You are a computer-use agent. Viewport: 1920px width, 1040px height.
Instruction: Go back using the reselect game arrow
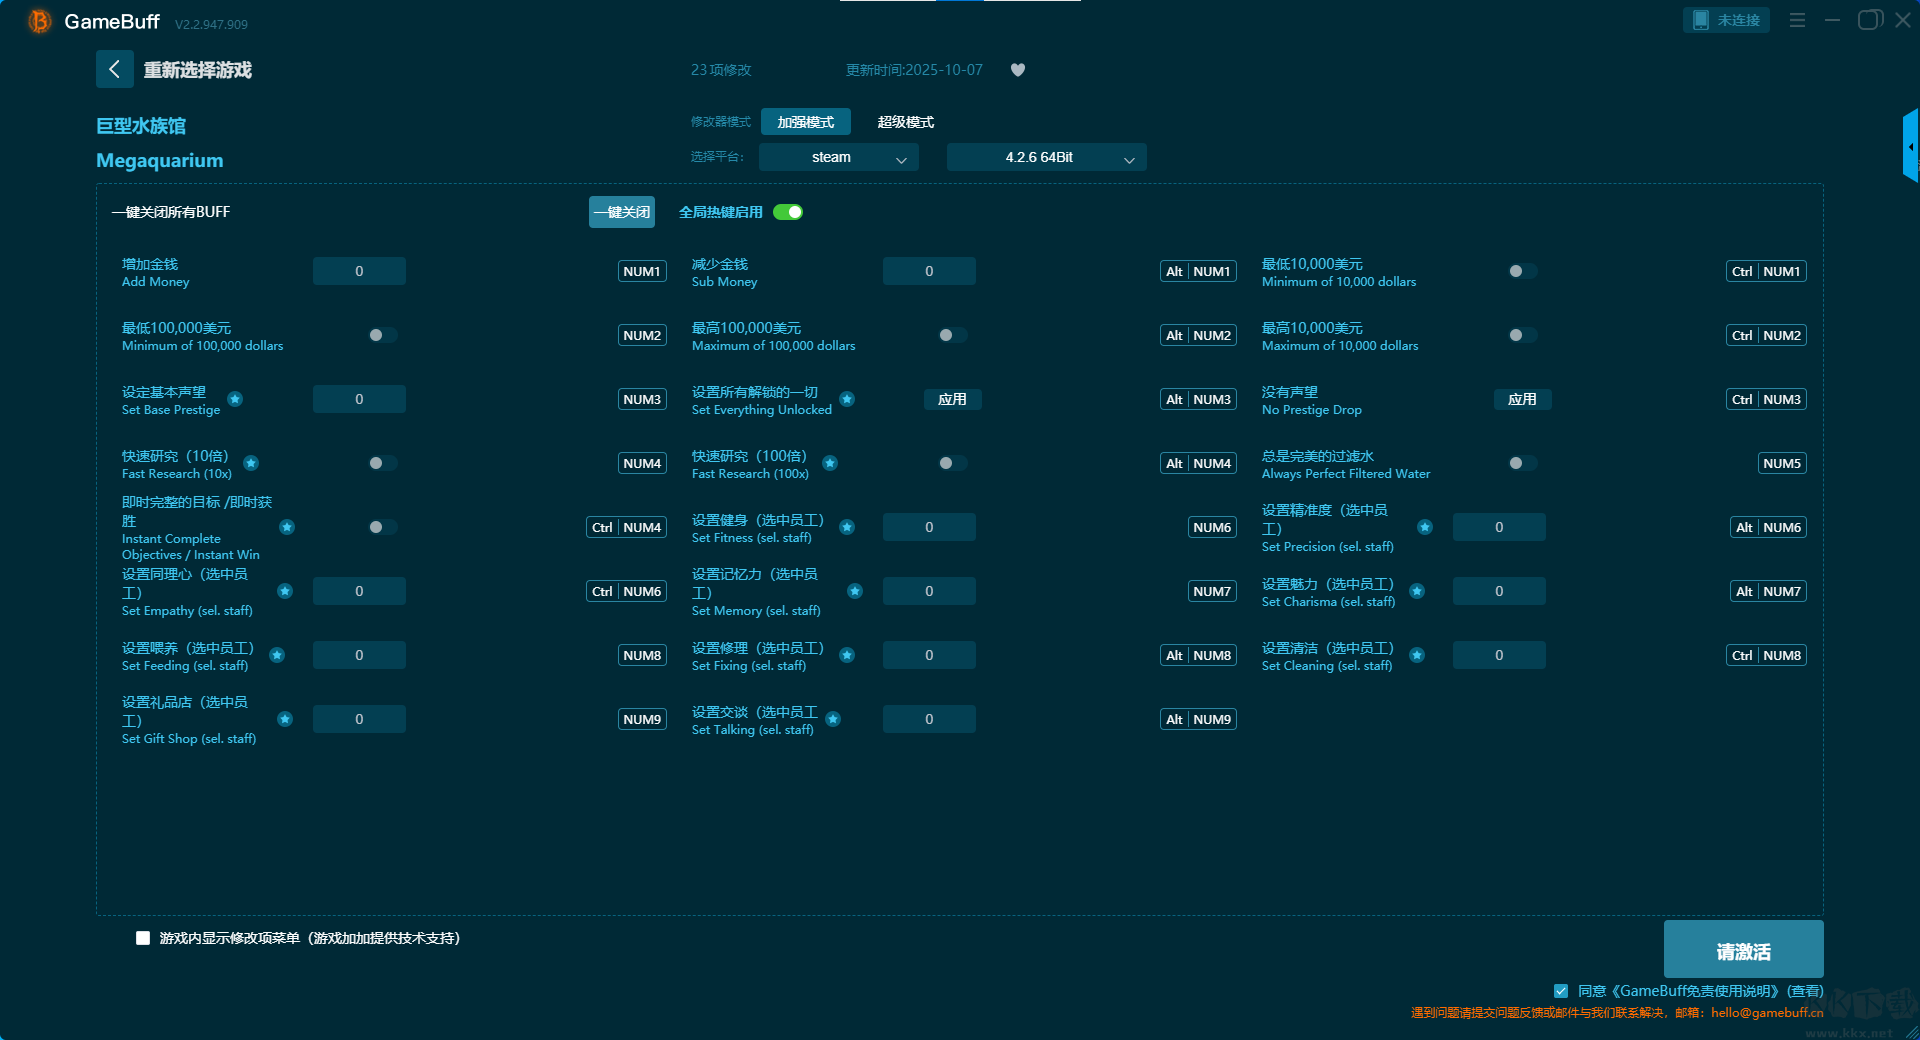point(114,69)
